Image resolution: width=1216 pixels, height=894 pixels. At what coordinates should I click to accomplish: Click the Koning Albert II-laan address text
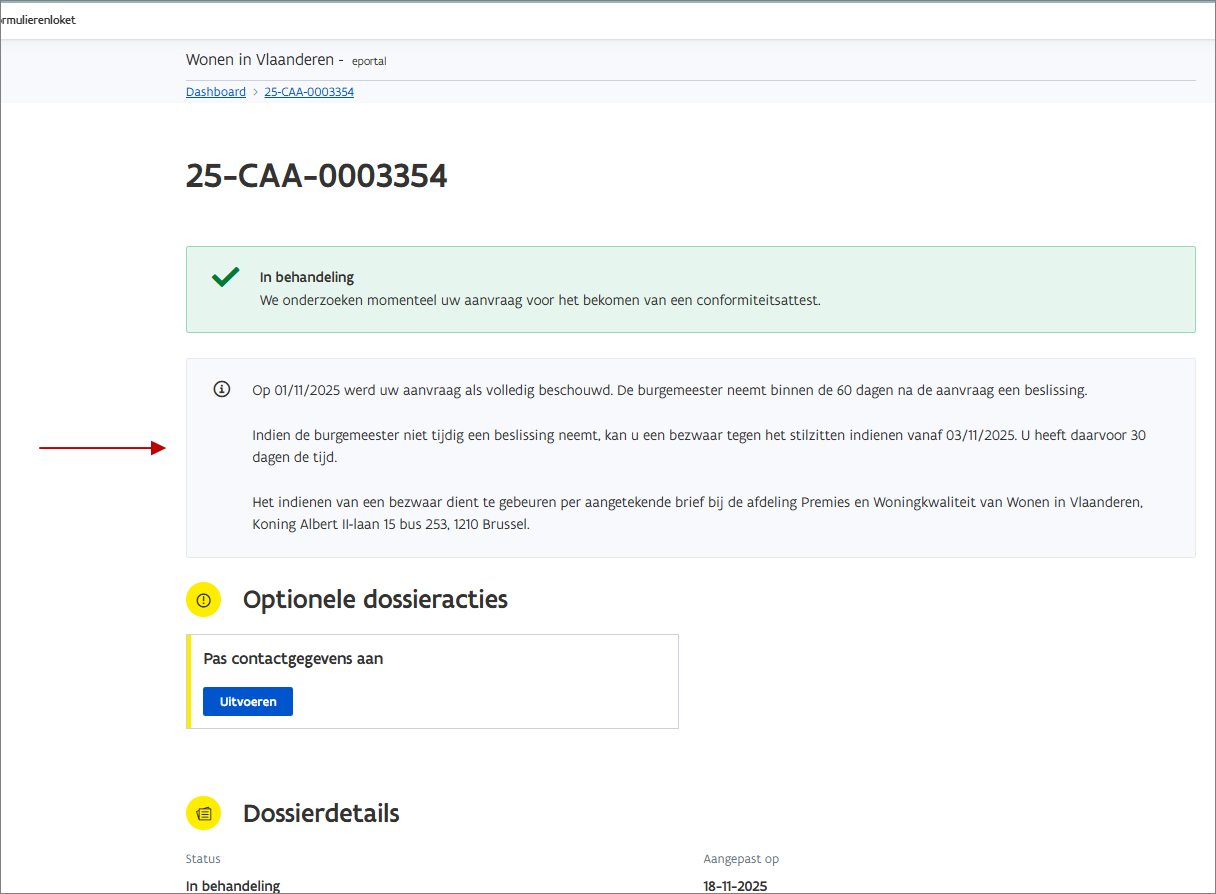pos(390,524)
